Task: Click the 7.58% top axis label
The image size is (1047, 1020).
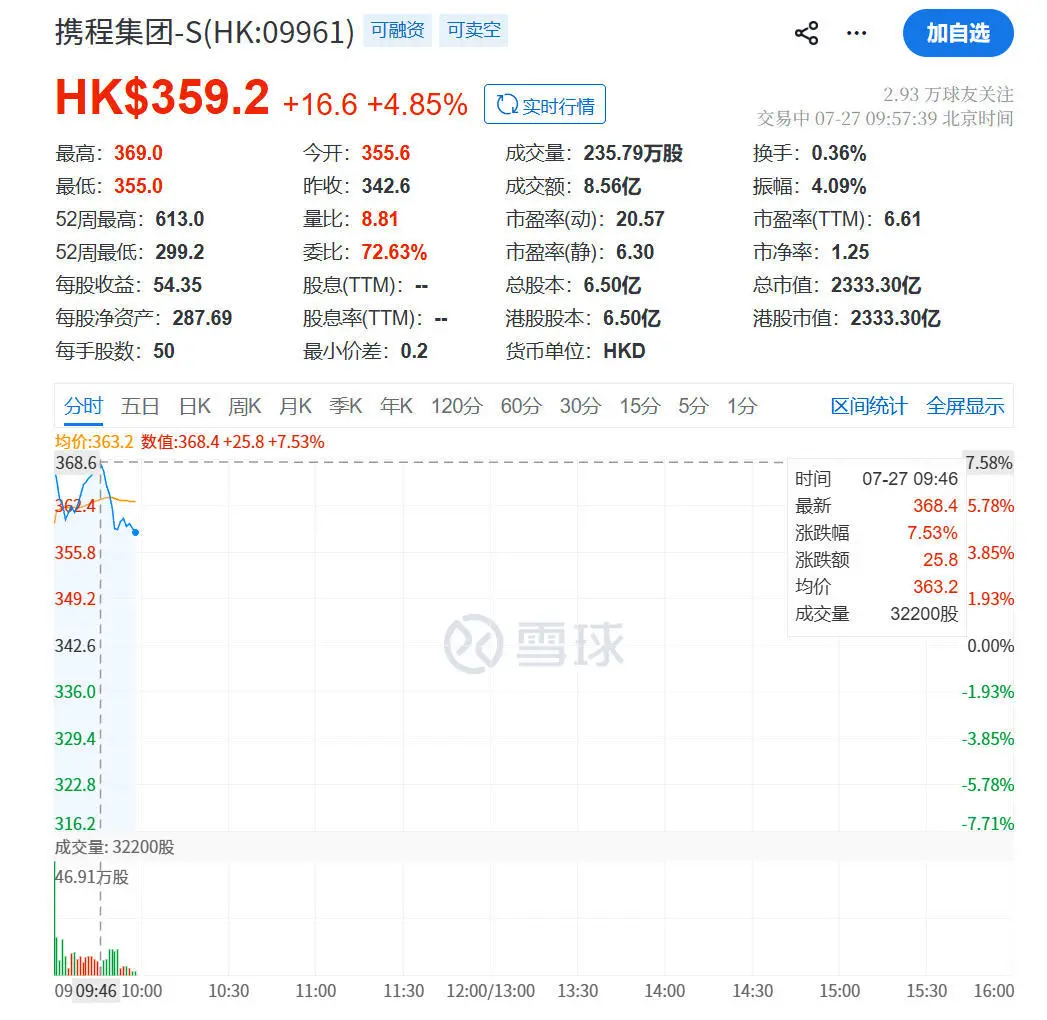Action: 989,463
